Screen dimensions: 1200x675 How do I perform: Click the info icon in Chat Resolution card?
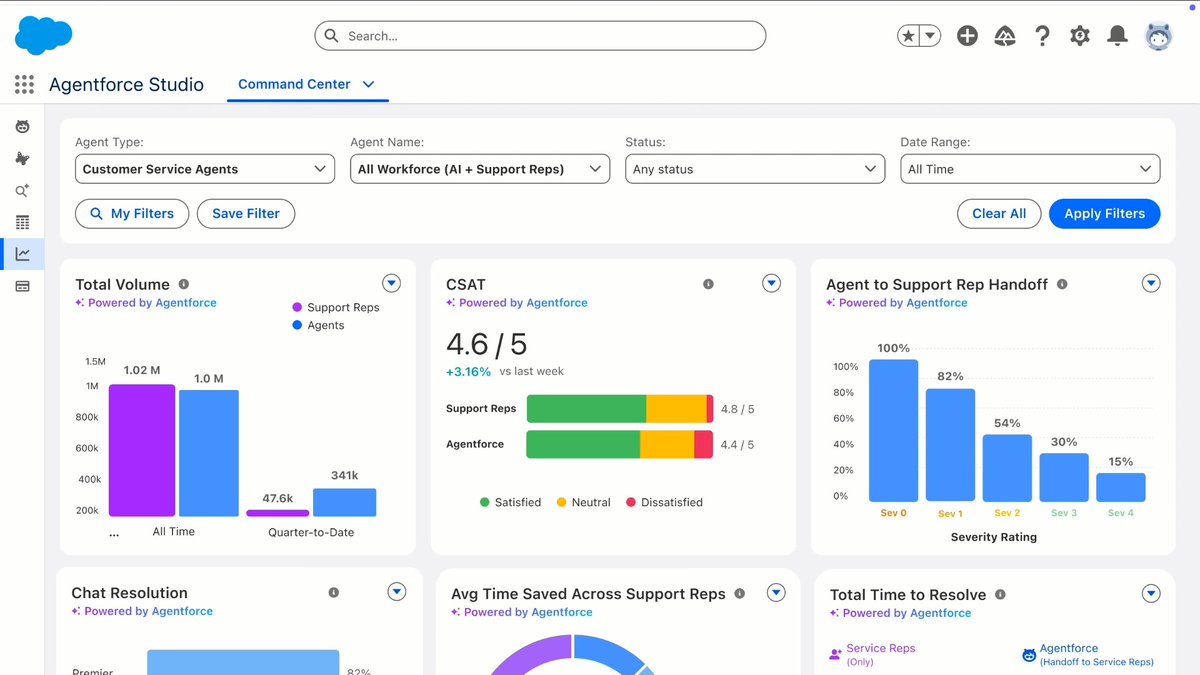pos(334,592)
